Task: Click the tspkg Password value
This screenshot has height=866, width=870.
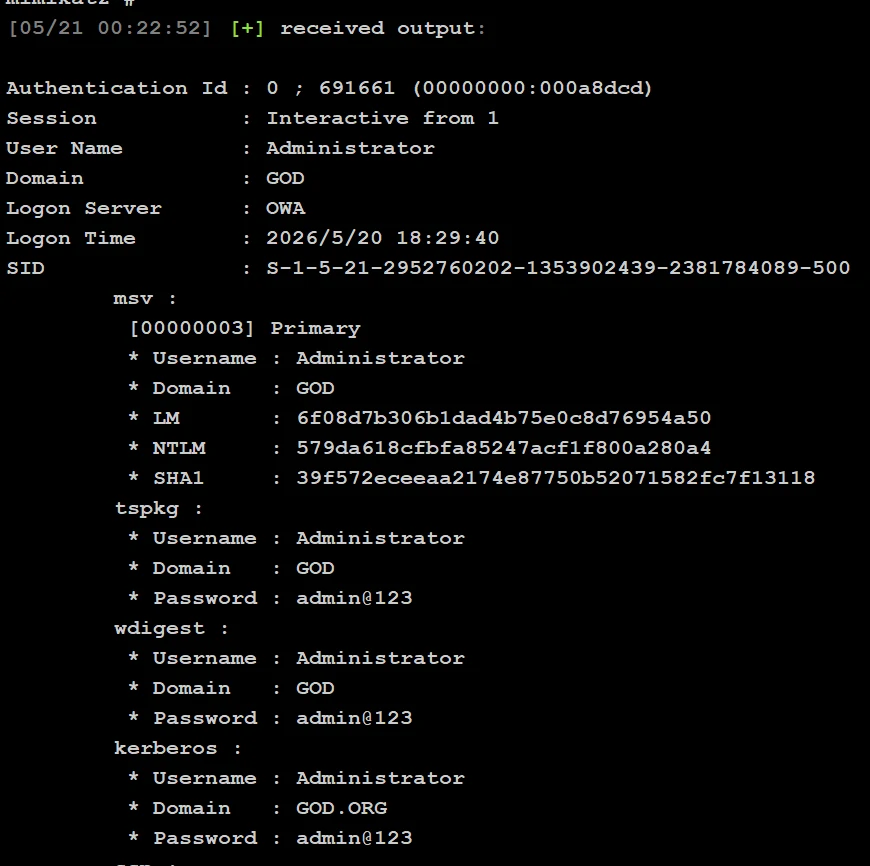Action: click(354, 598)
